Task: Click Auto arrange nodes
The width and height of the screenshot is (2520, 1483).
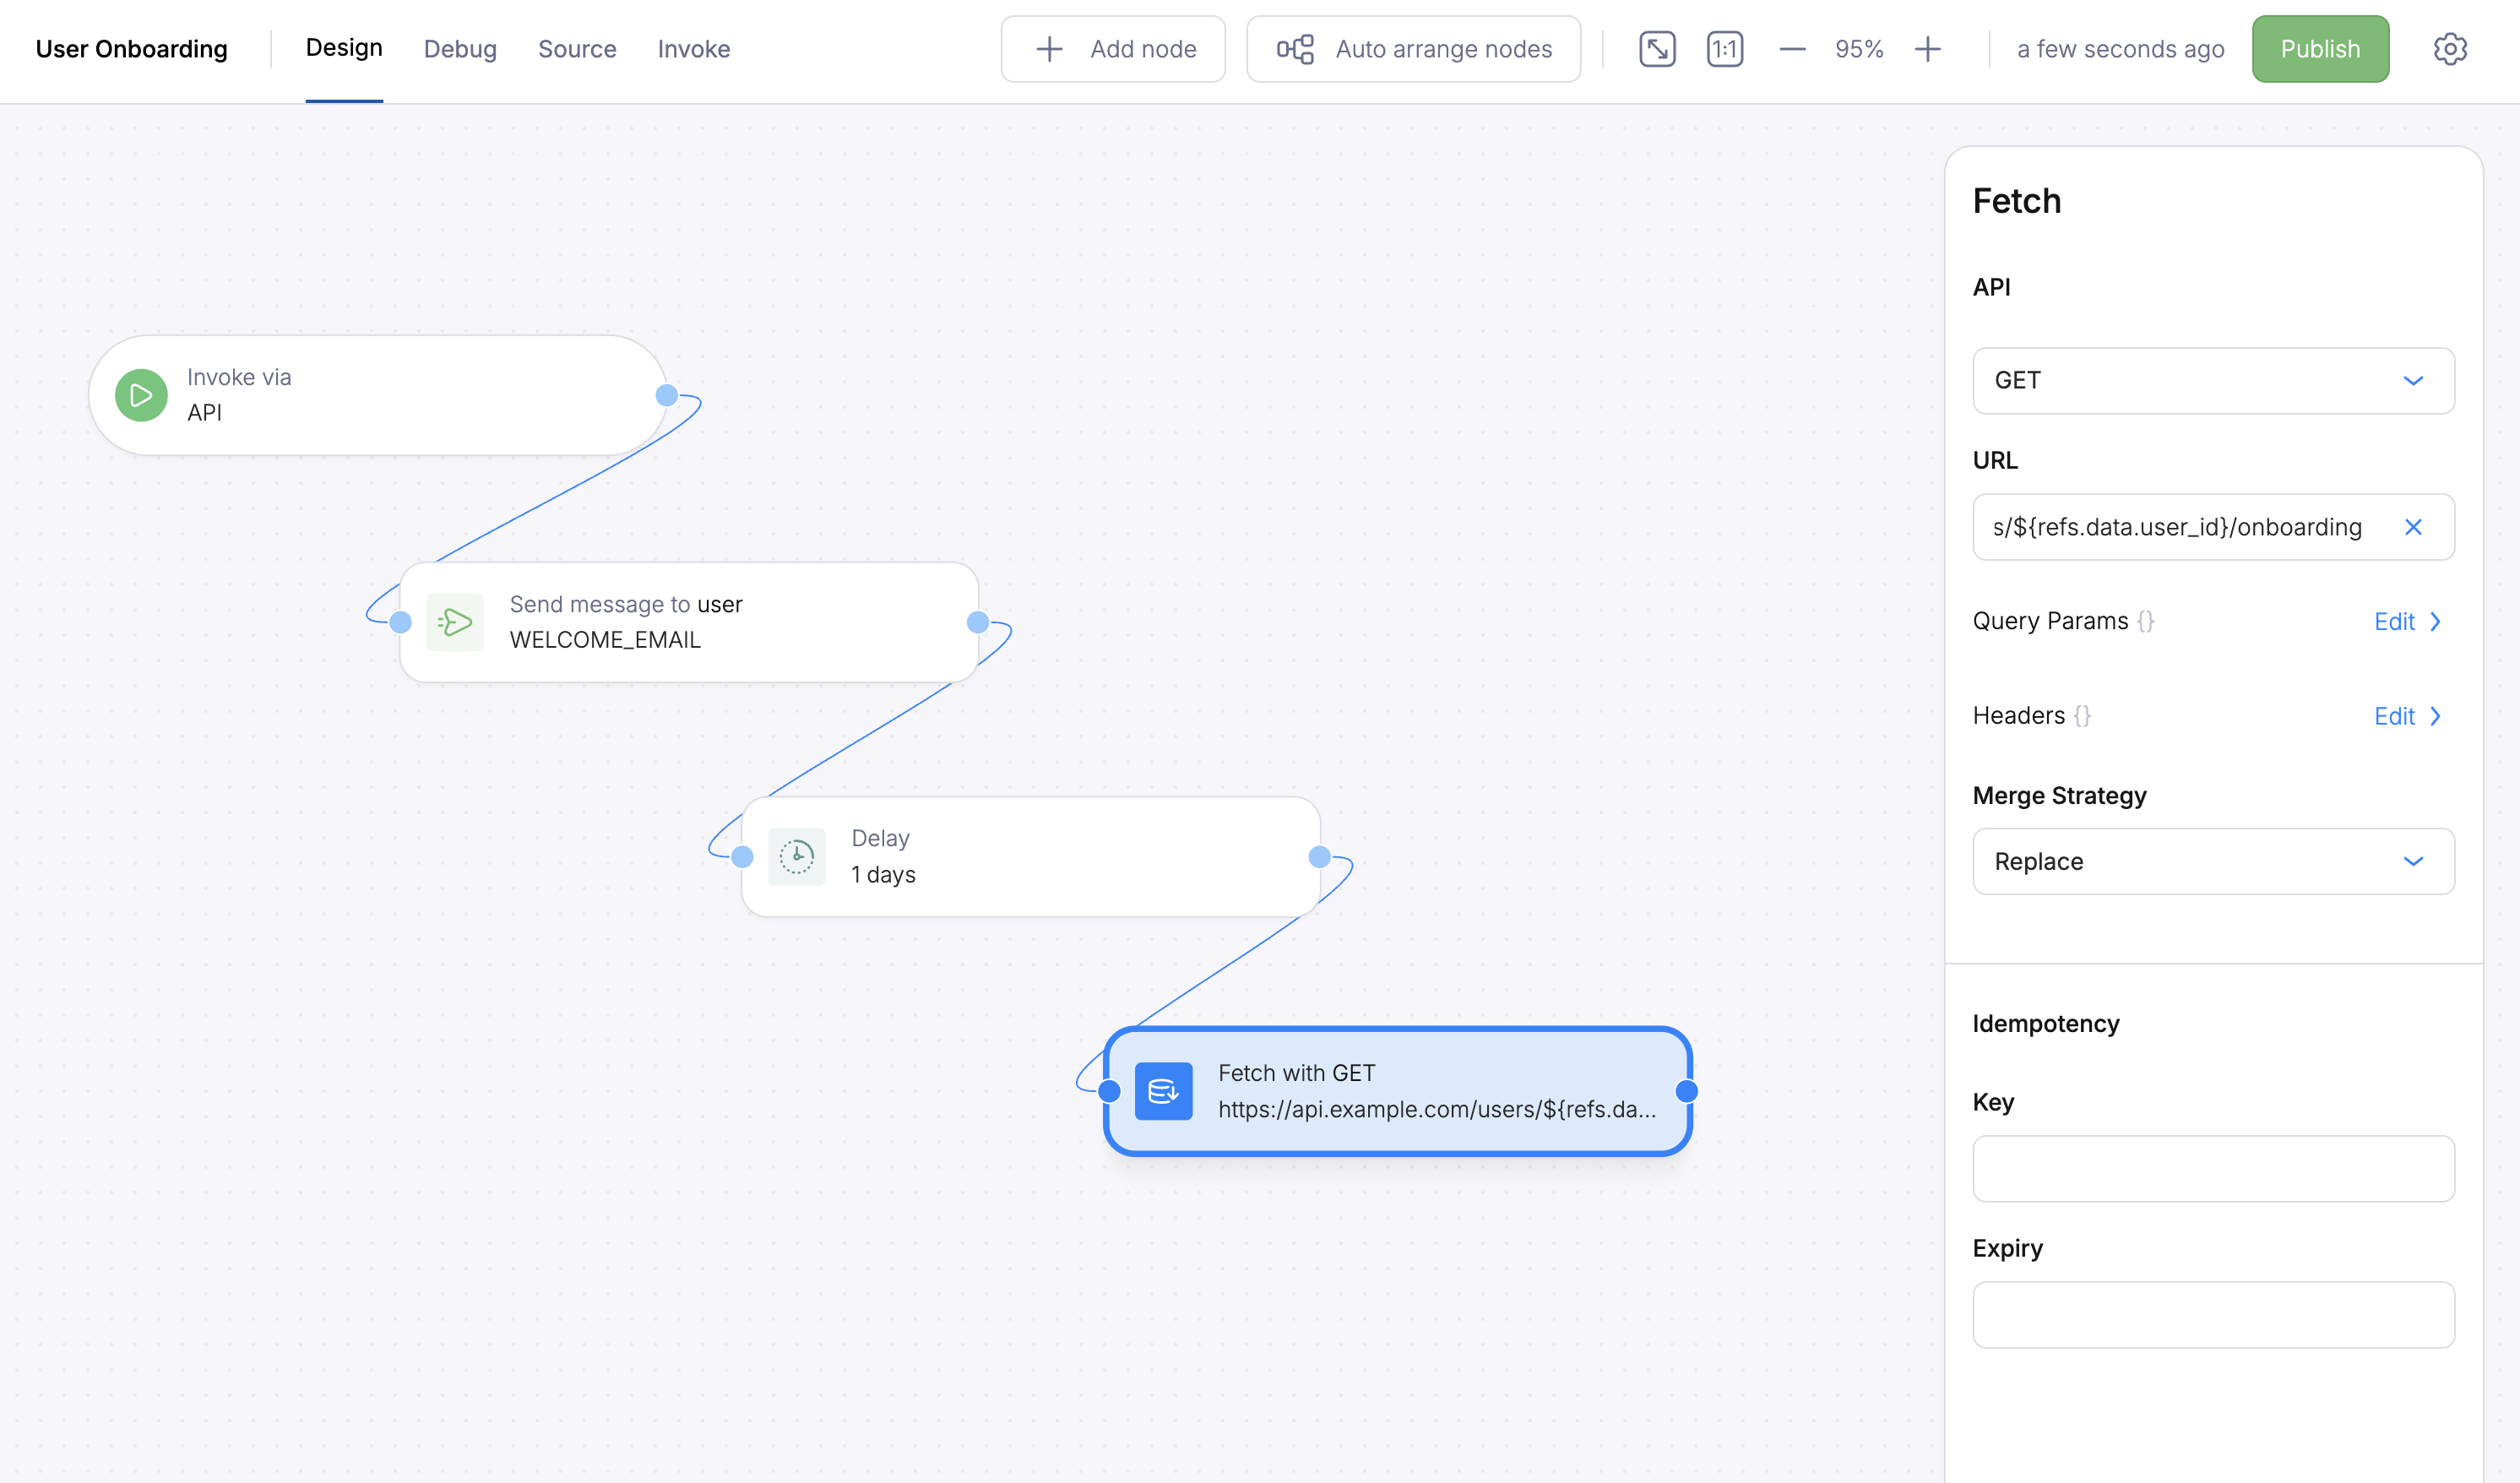Action: 1413,48
